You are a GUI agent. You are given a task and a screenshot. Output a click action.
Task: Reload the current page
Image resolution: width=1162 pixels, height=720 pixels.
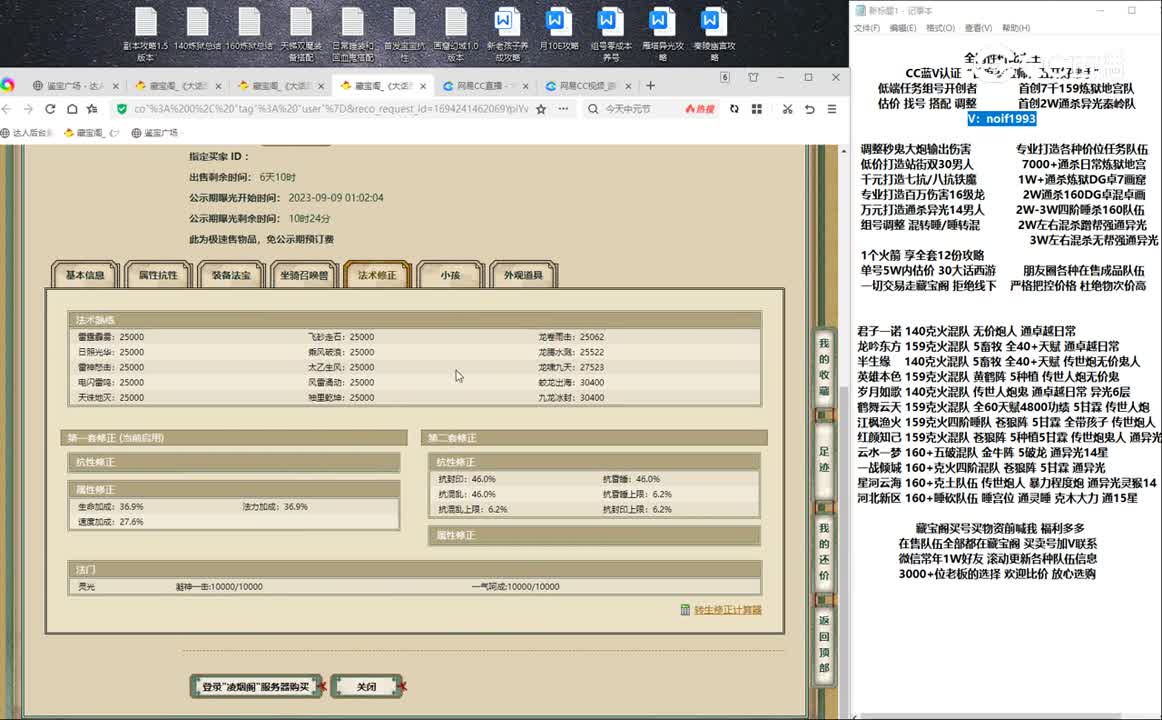click(50, 109)
